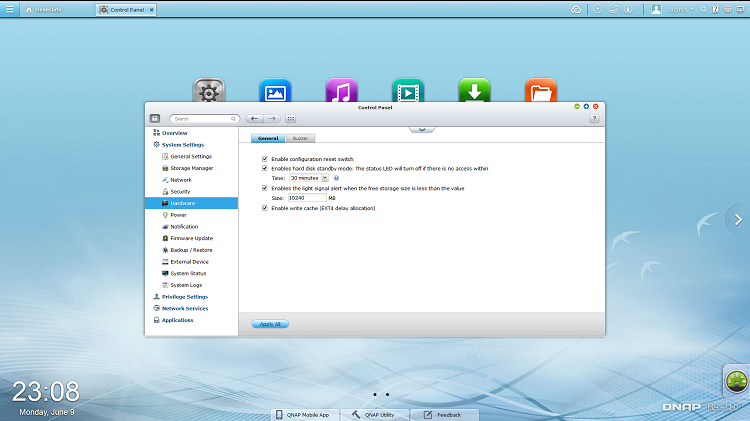Click the Control Panel help question icon
The width and height of the screenshot is (750, 421).
[594, 118]
